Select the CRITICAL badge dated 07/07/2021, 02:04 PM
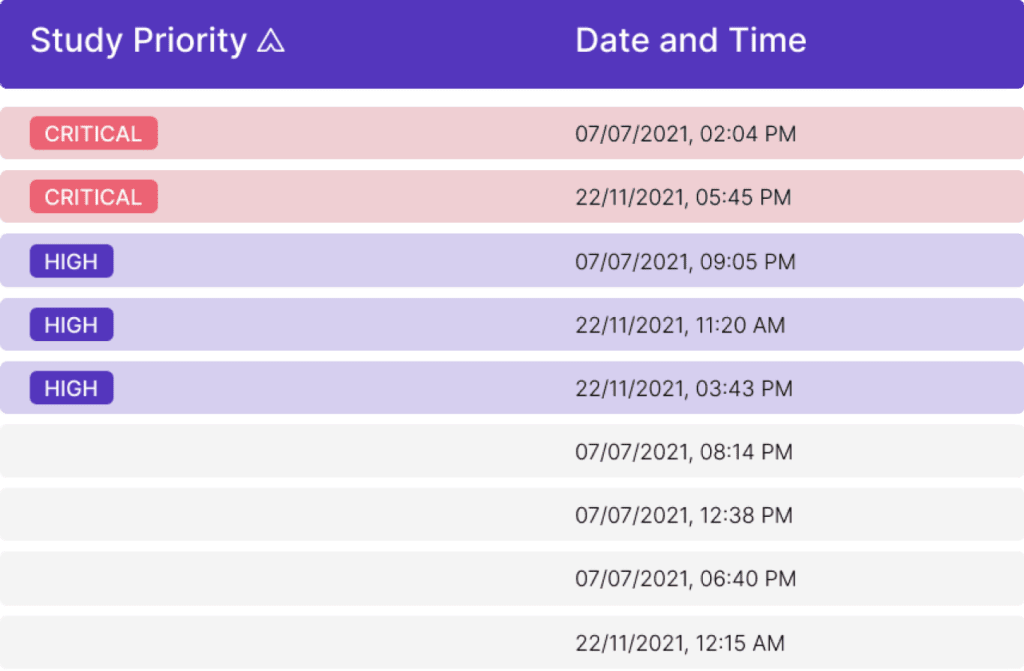This screenshot has width=1024, height=671. click(93, 133)
